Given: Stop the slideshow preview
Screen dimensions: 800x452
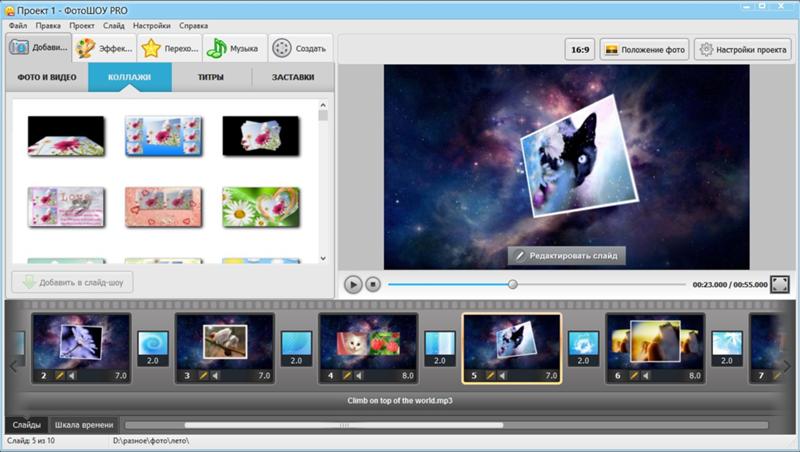Looking at the screenshot, I should pyautogui.click(x=373, y=284).
